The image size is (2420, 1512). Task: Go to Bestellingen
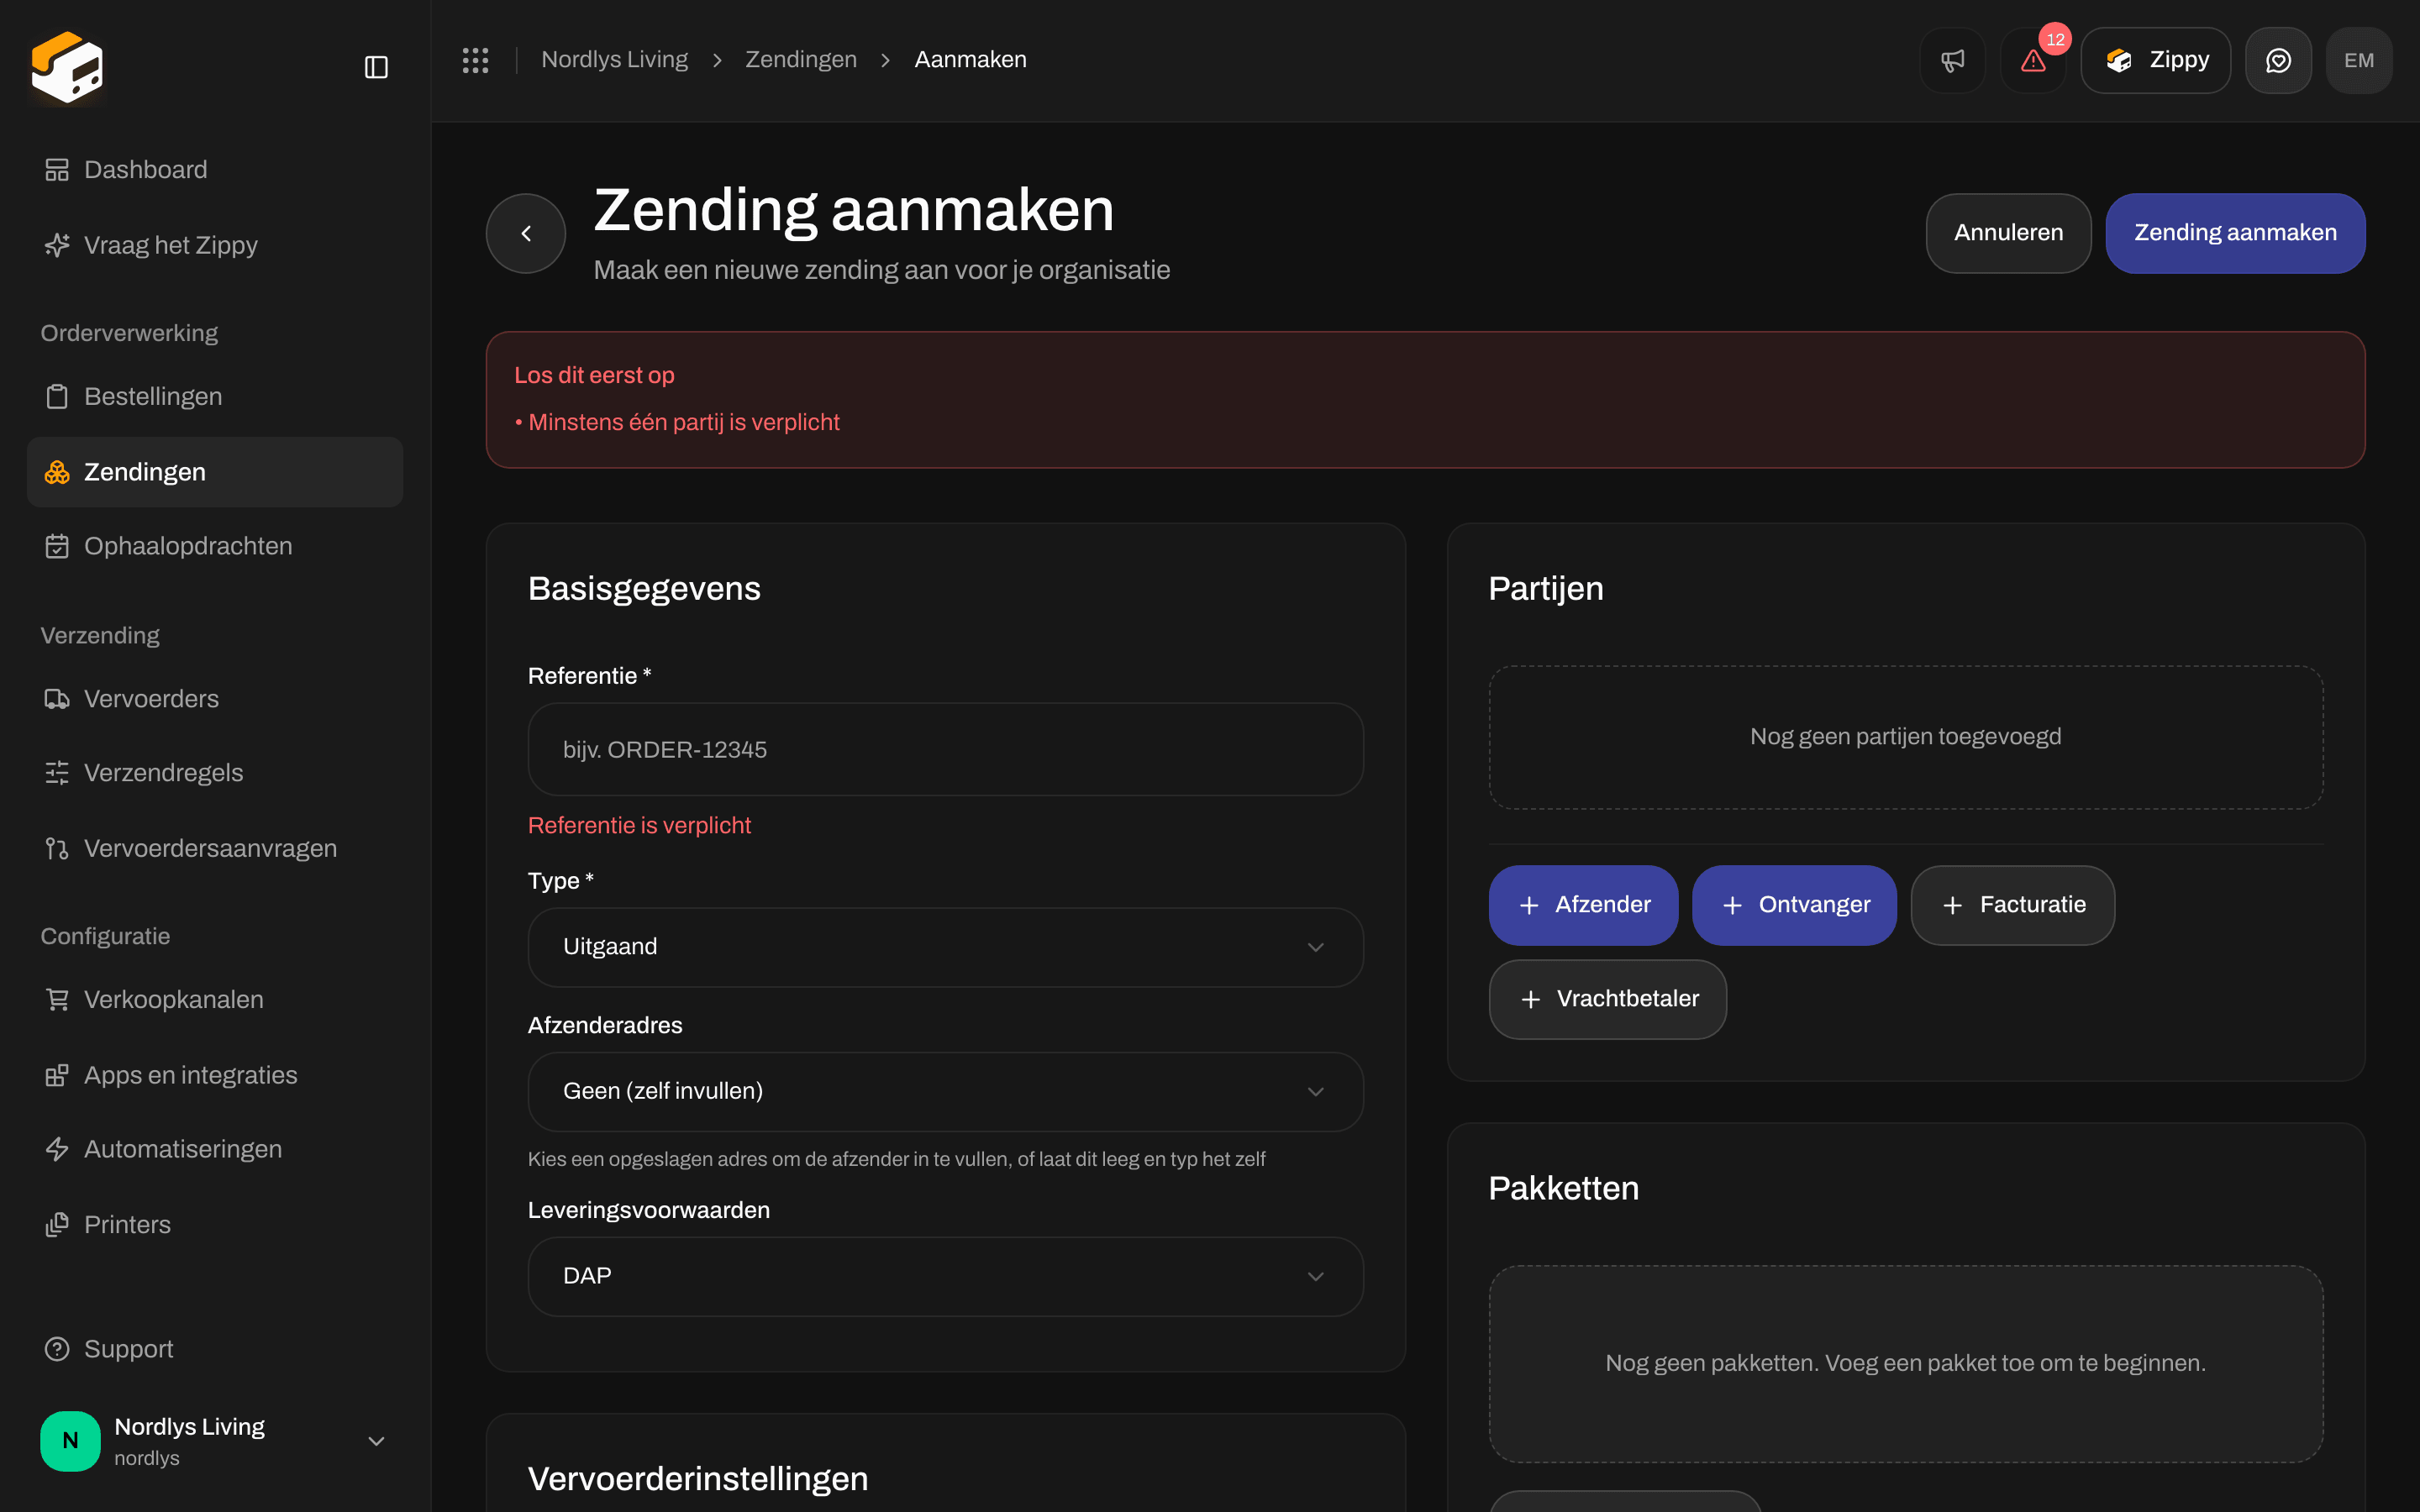coord(215,396)
